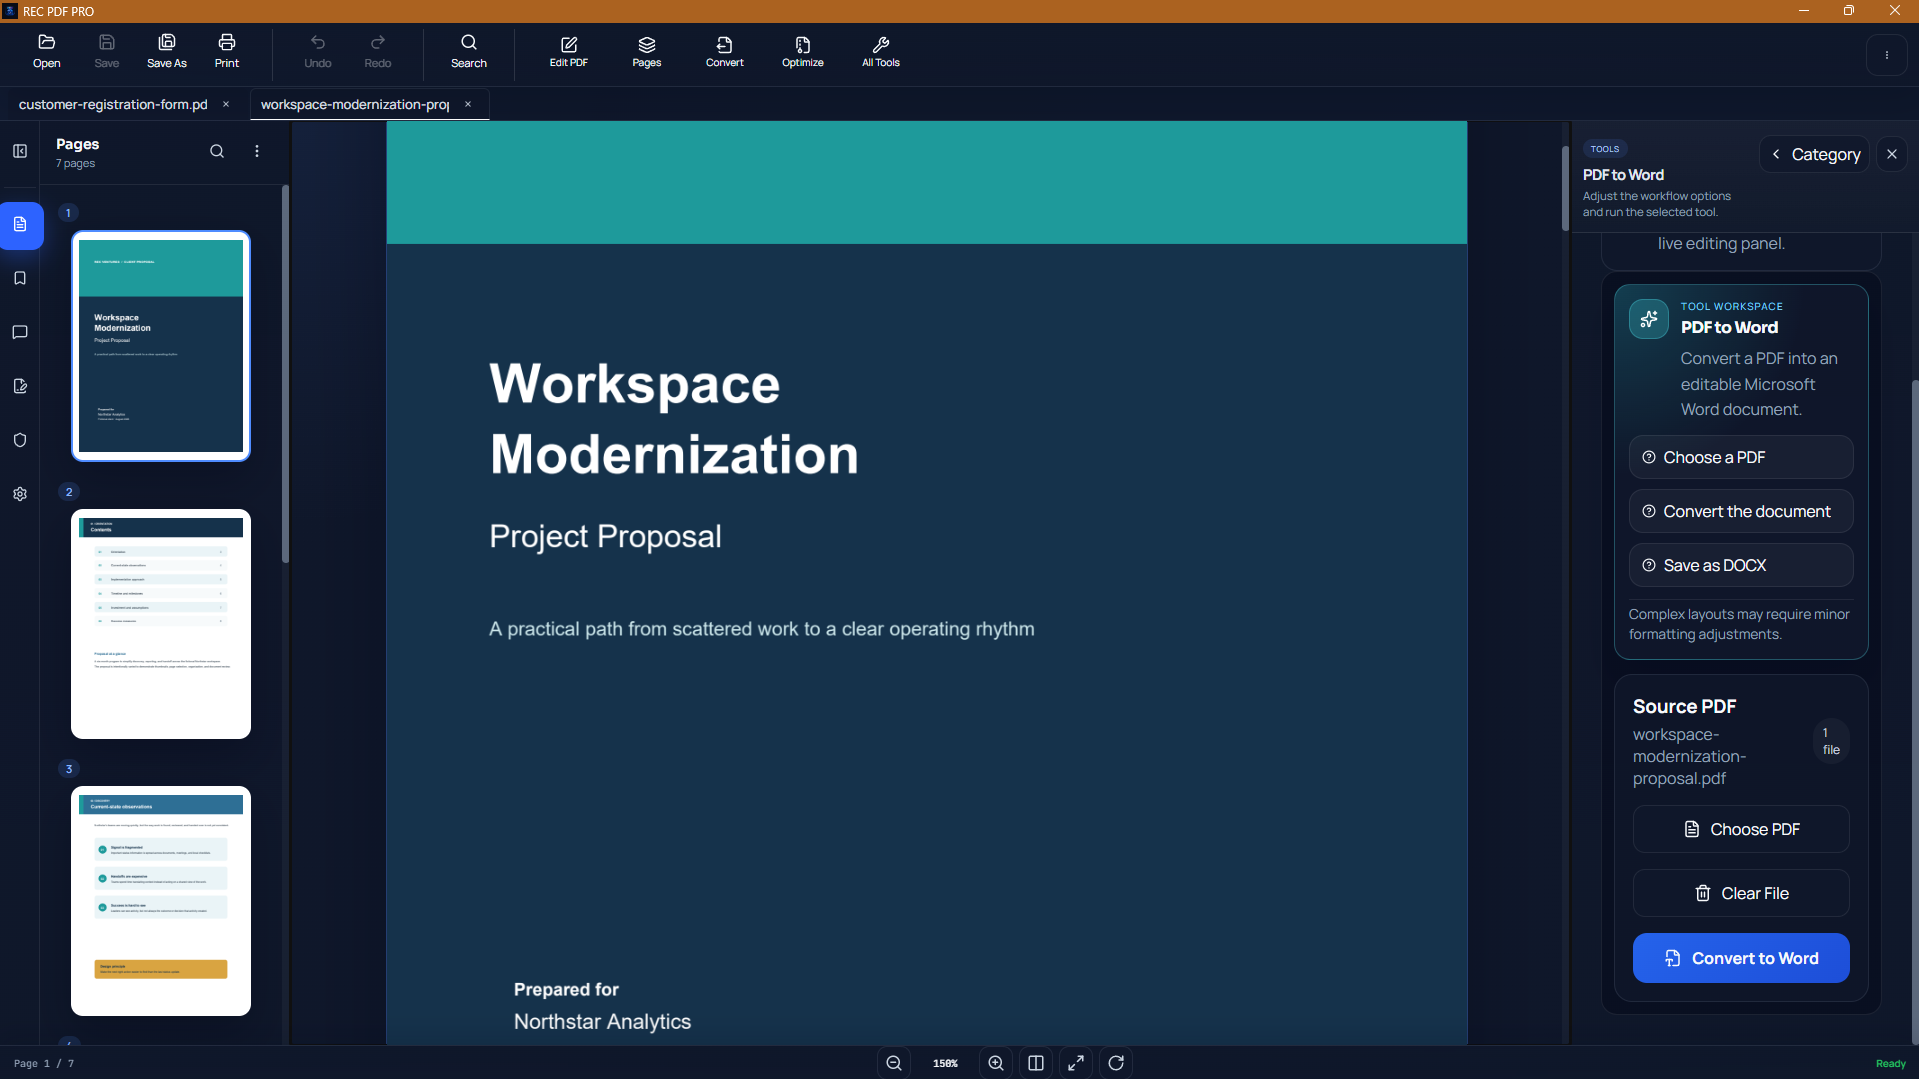Expand the 'Save as DOCX' help step
Viewport: 1919px width, 1079px height.
(x=1741, y=565)
